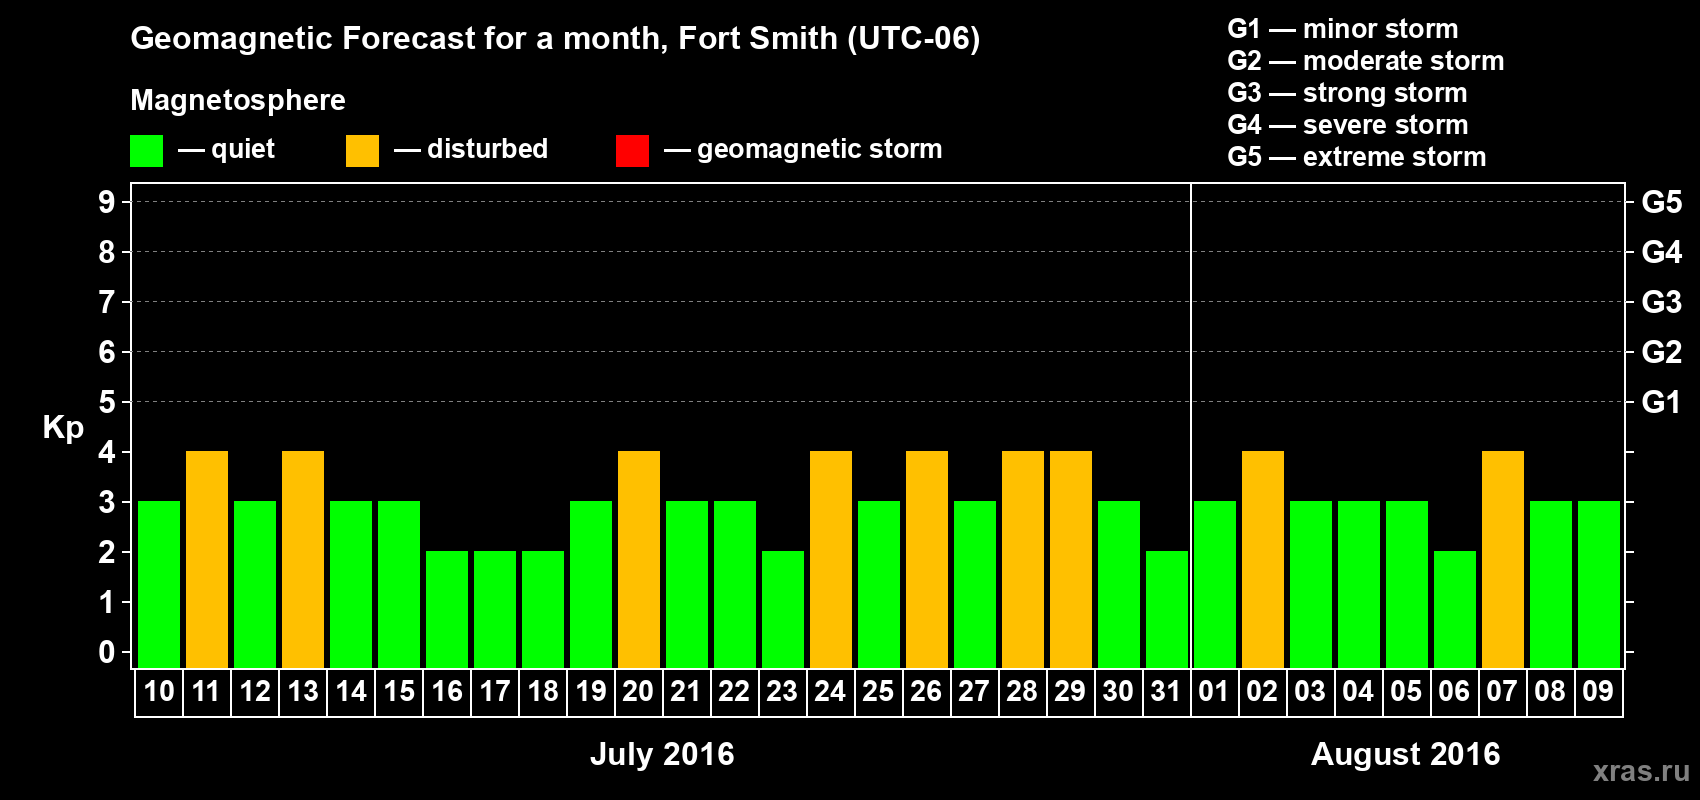Click the green bar for August 01
The image size is (1700, 800).
(x=1215, y=585)
